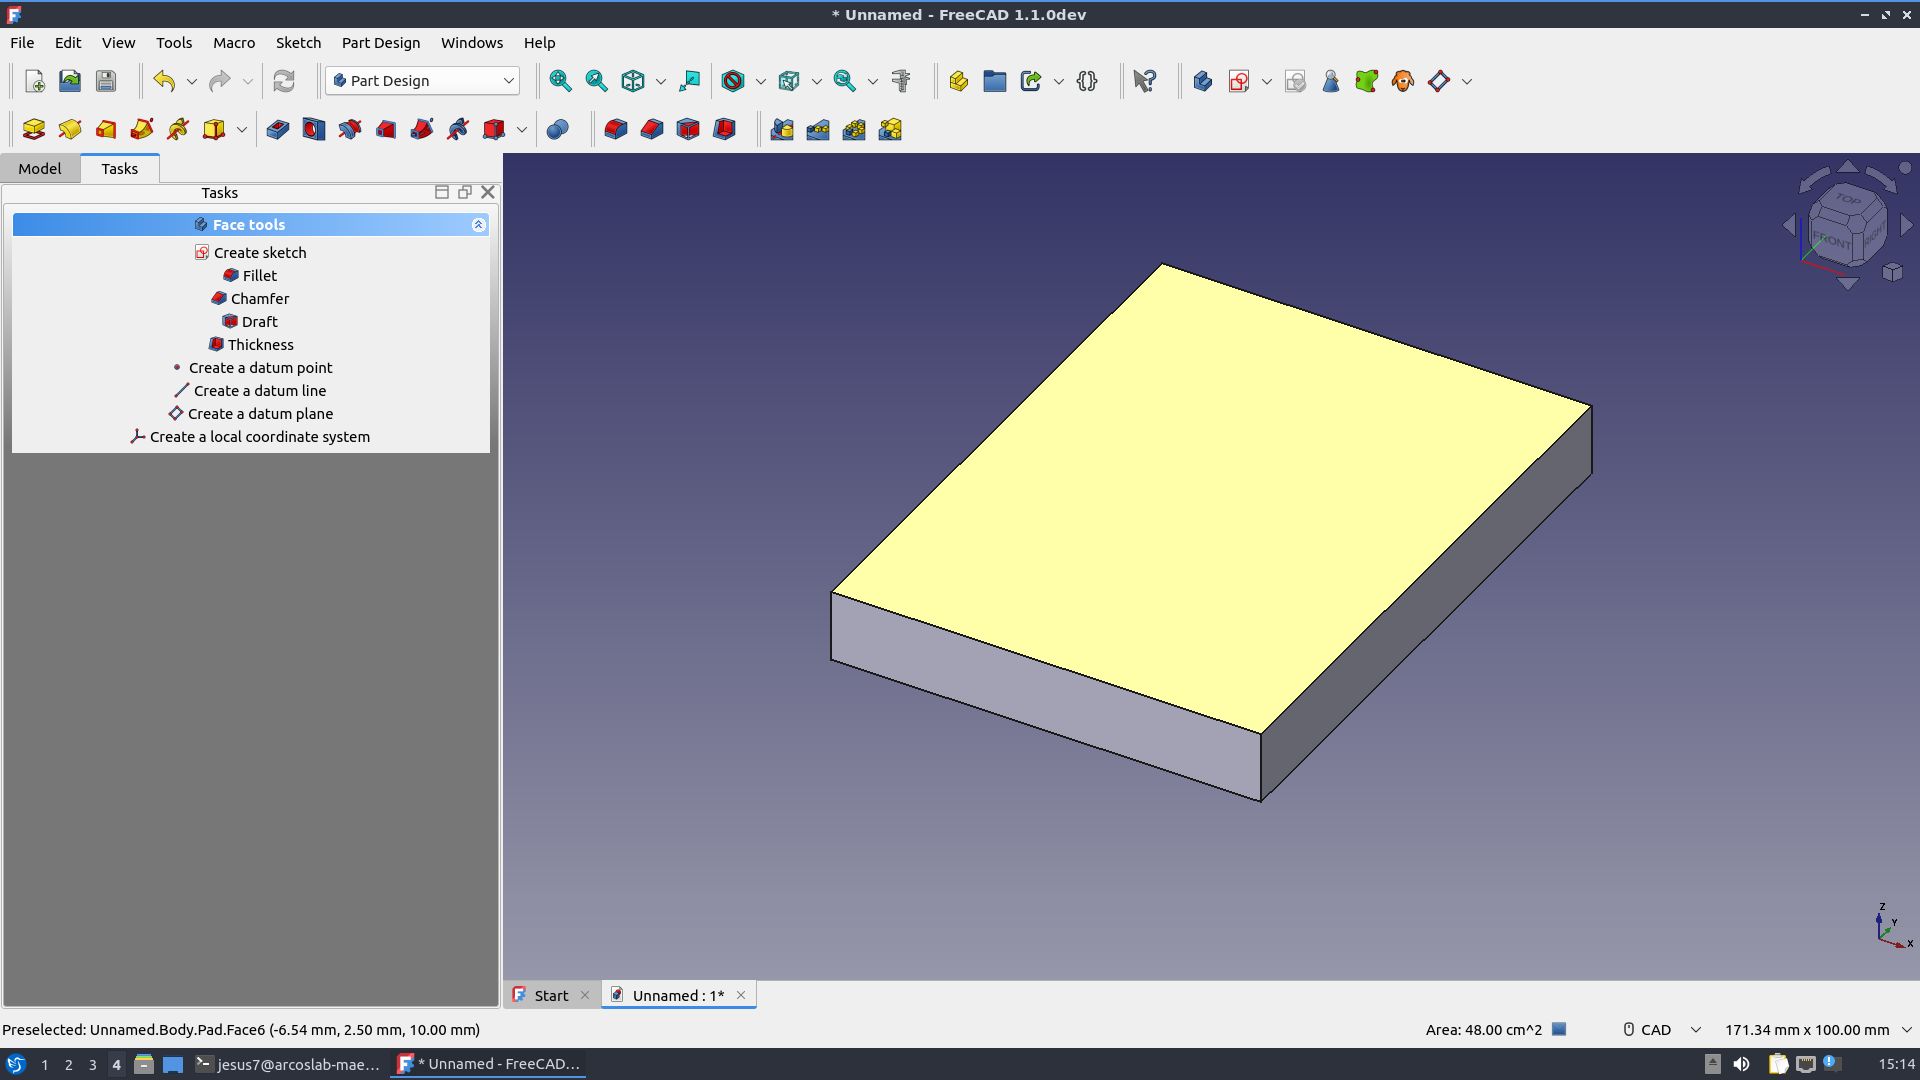1920x1080 pixels.
Task: Open the File menu
Action: (22, 43)
